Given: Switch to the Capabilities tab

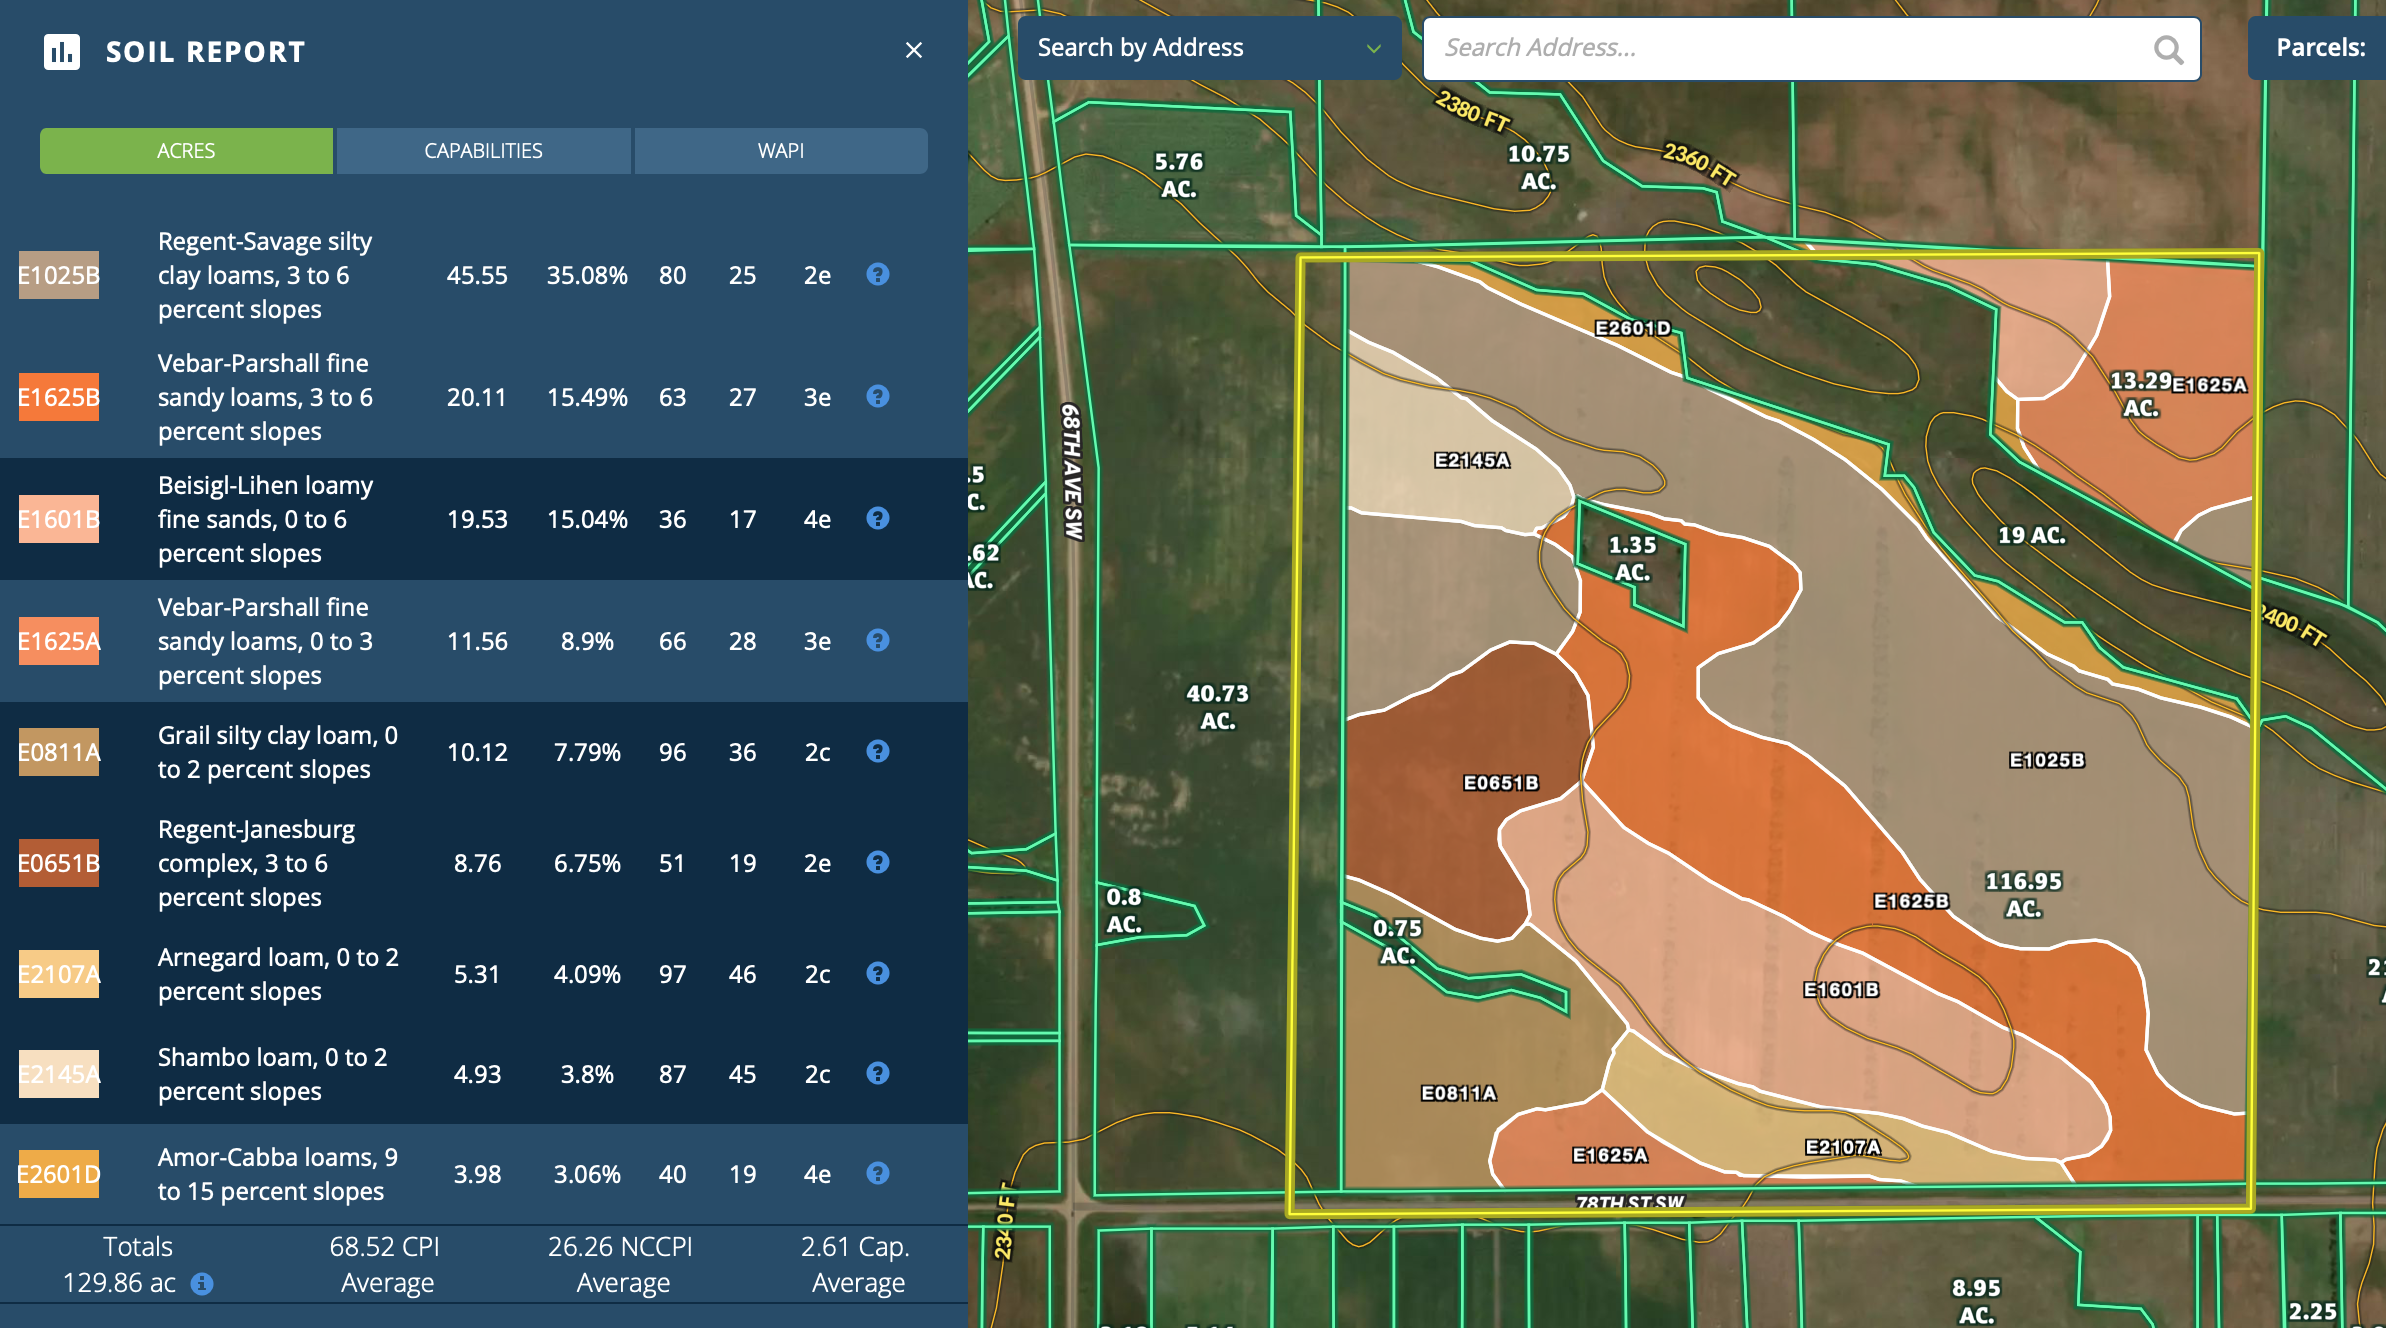Looking at the screenshot, I should pyautogui.click(x=483, y=151).
